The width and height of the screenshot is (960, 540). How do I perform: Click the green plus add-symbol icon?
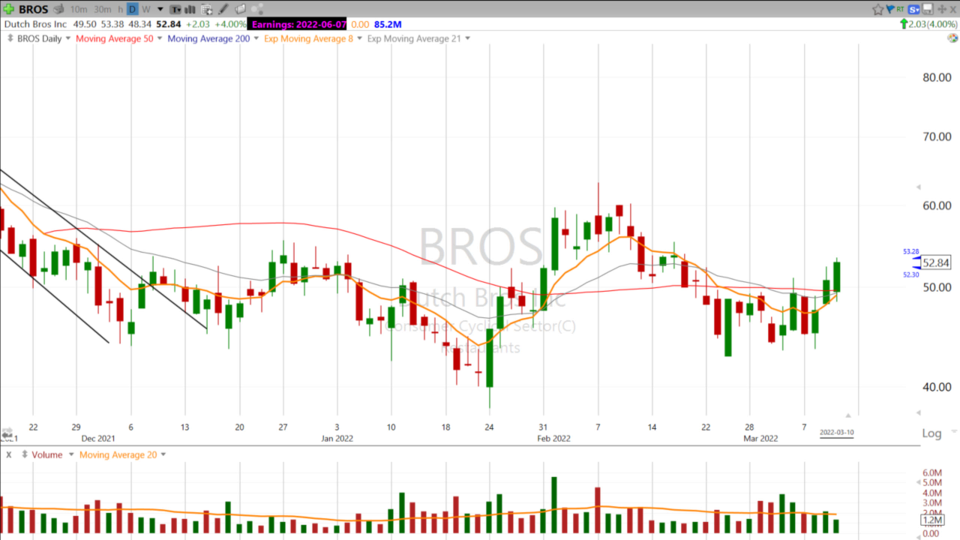pos(9,9)
